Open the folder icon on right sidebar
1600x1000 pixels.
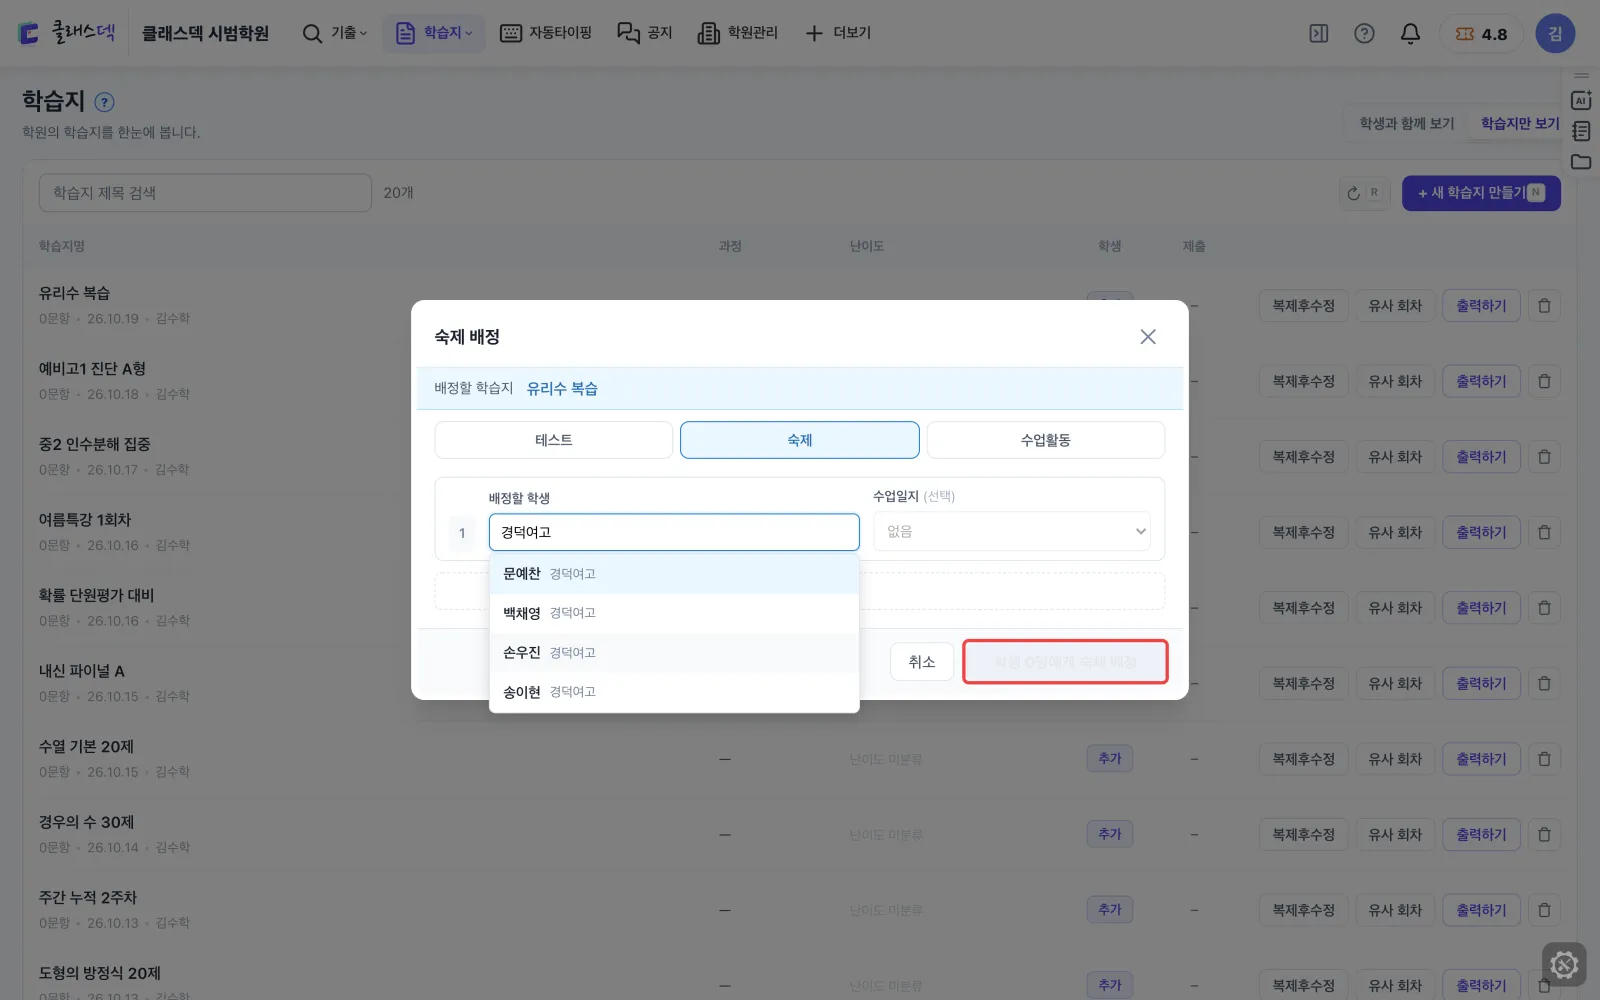click(1581, 162)
